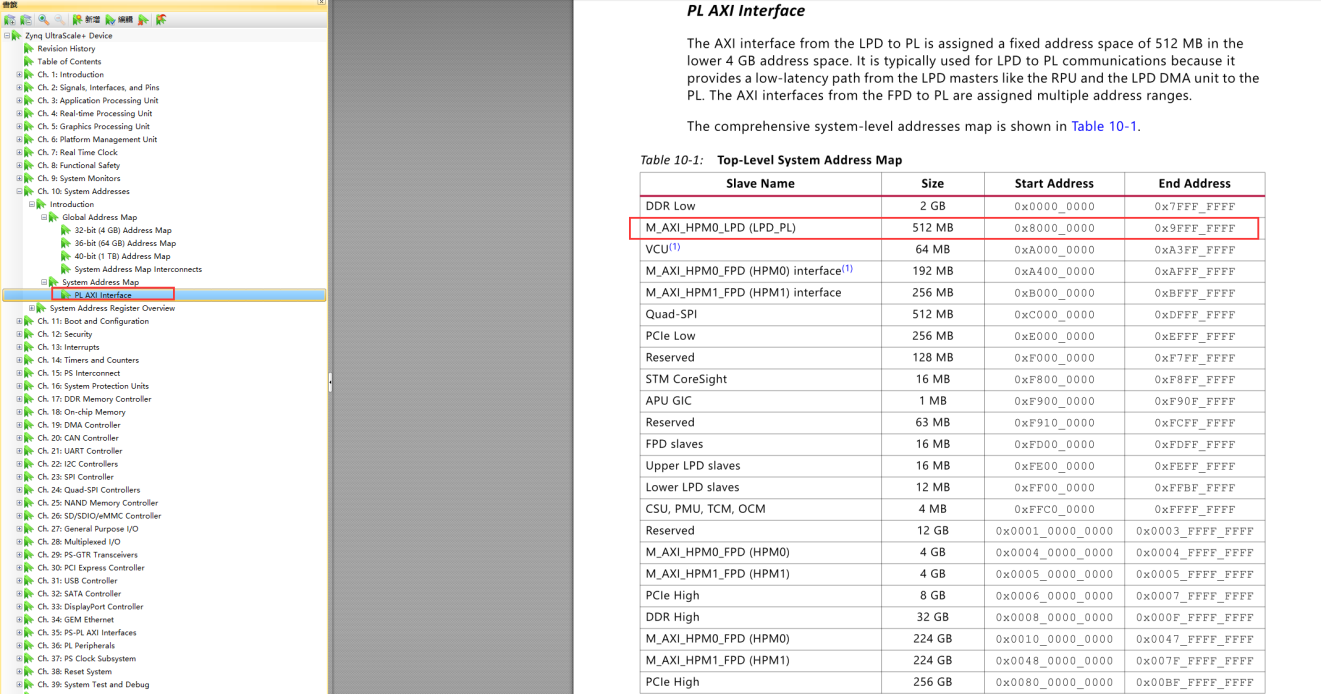
Task: Select Ch. 5: Graphics Processing Unit bookmark
Action: 94,126
